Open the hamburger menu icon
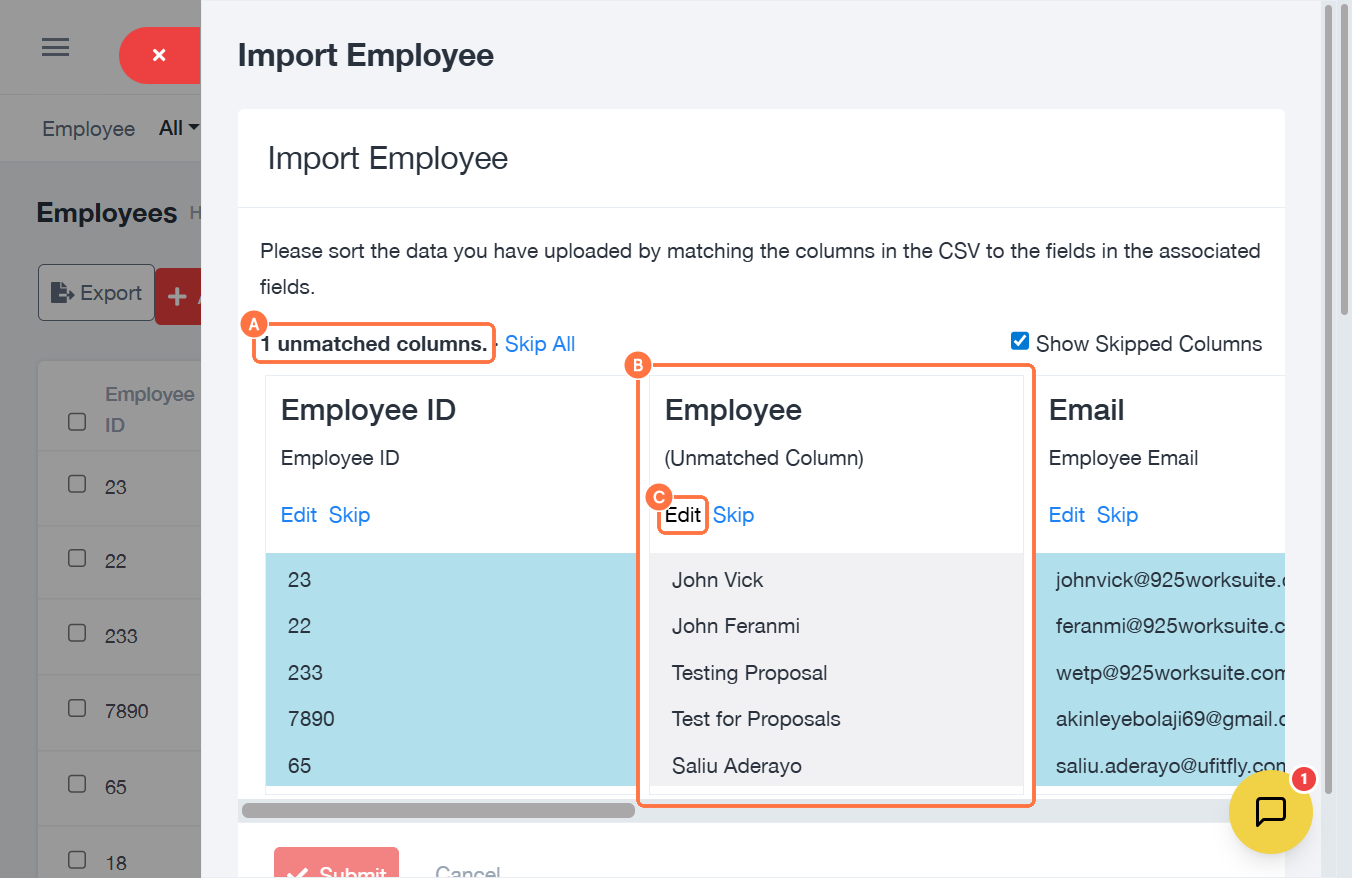The image size is (1352, 878). (55, 48)
